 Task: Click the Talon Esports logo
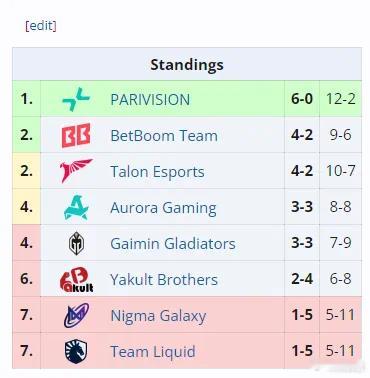[x=76, y=171]
